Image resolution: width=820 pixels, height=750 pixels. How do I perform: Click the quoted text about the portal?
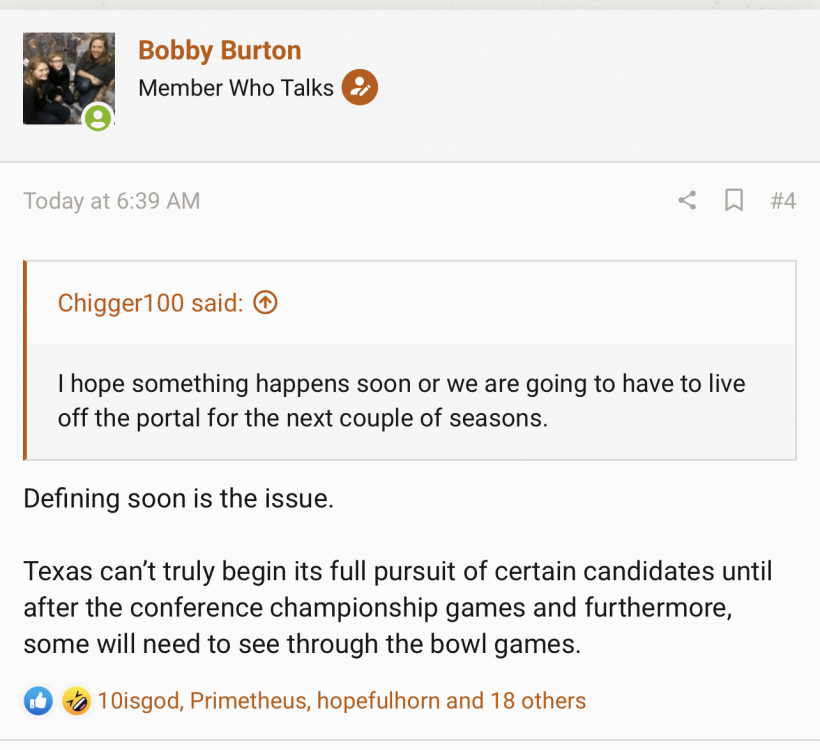click(x=401, y=400)
